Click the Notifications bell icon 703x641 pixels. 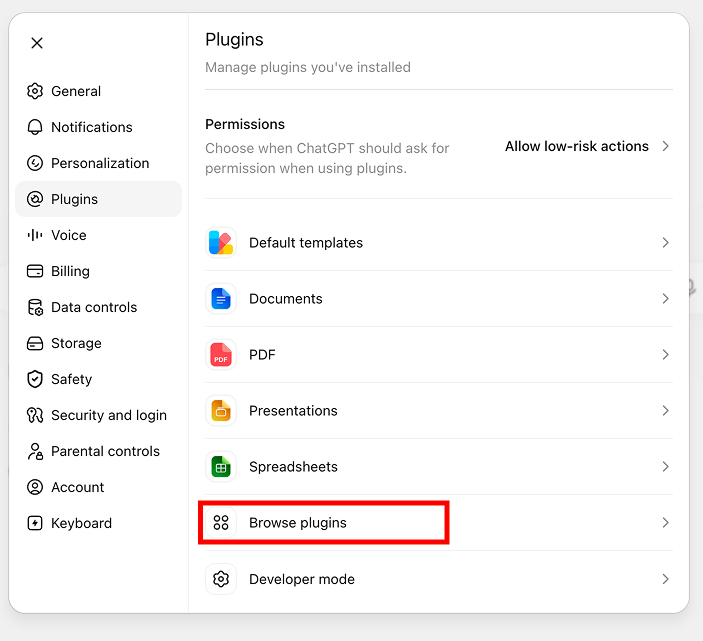click(35, 127)
